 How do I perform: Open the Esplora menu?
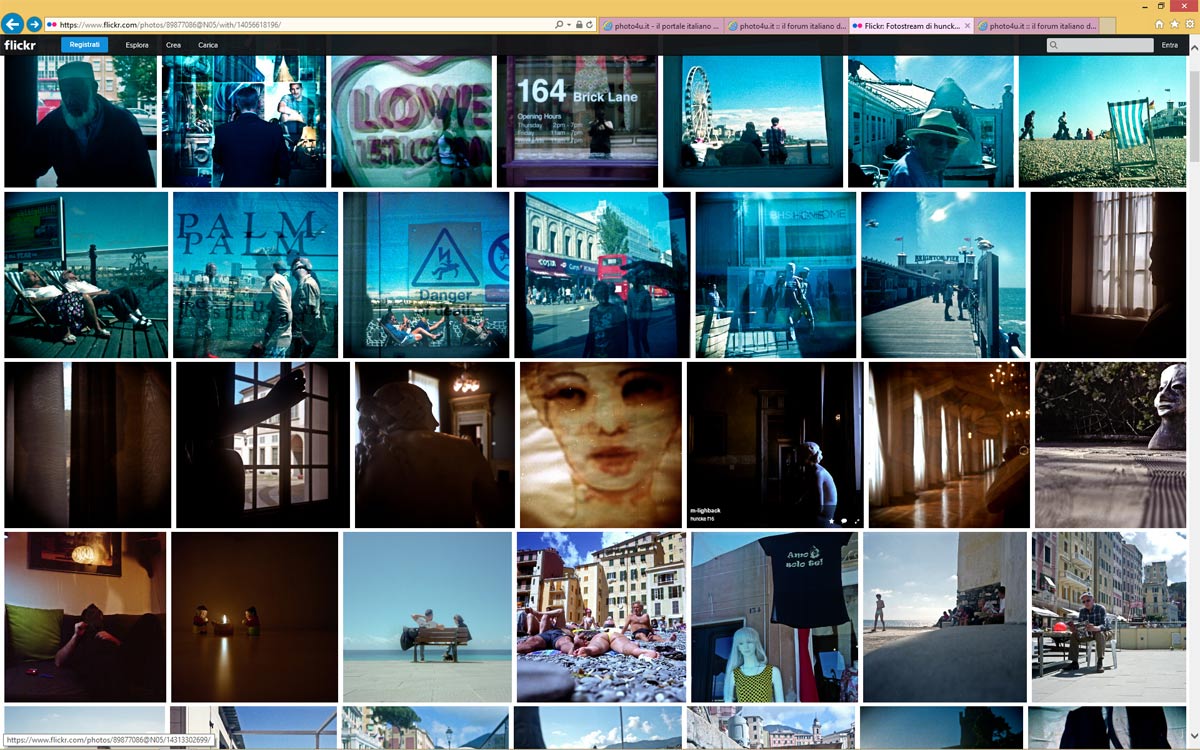pyautogui.click(x=137, y=45)
